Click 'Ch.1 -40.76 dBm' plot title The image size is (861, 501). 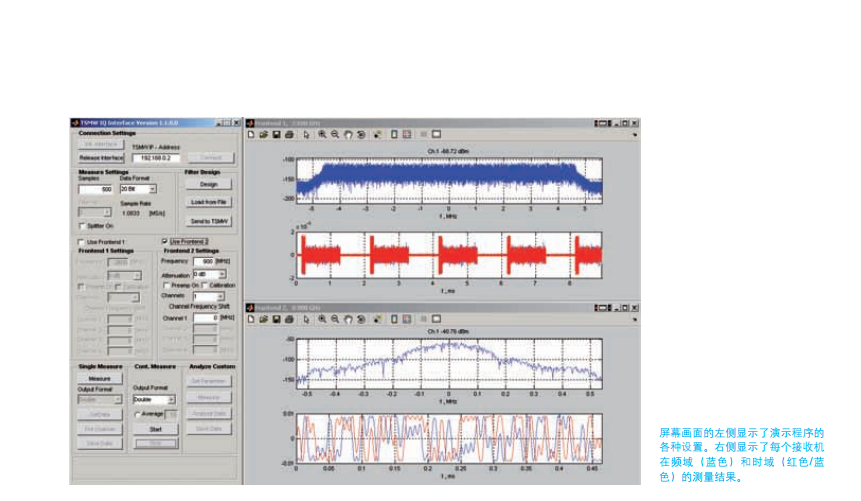pos(448,332)
